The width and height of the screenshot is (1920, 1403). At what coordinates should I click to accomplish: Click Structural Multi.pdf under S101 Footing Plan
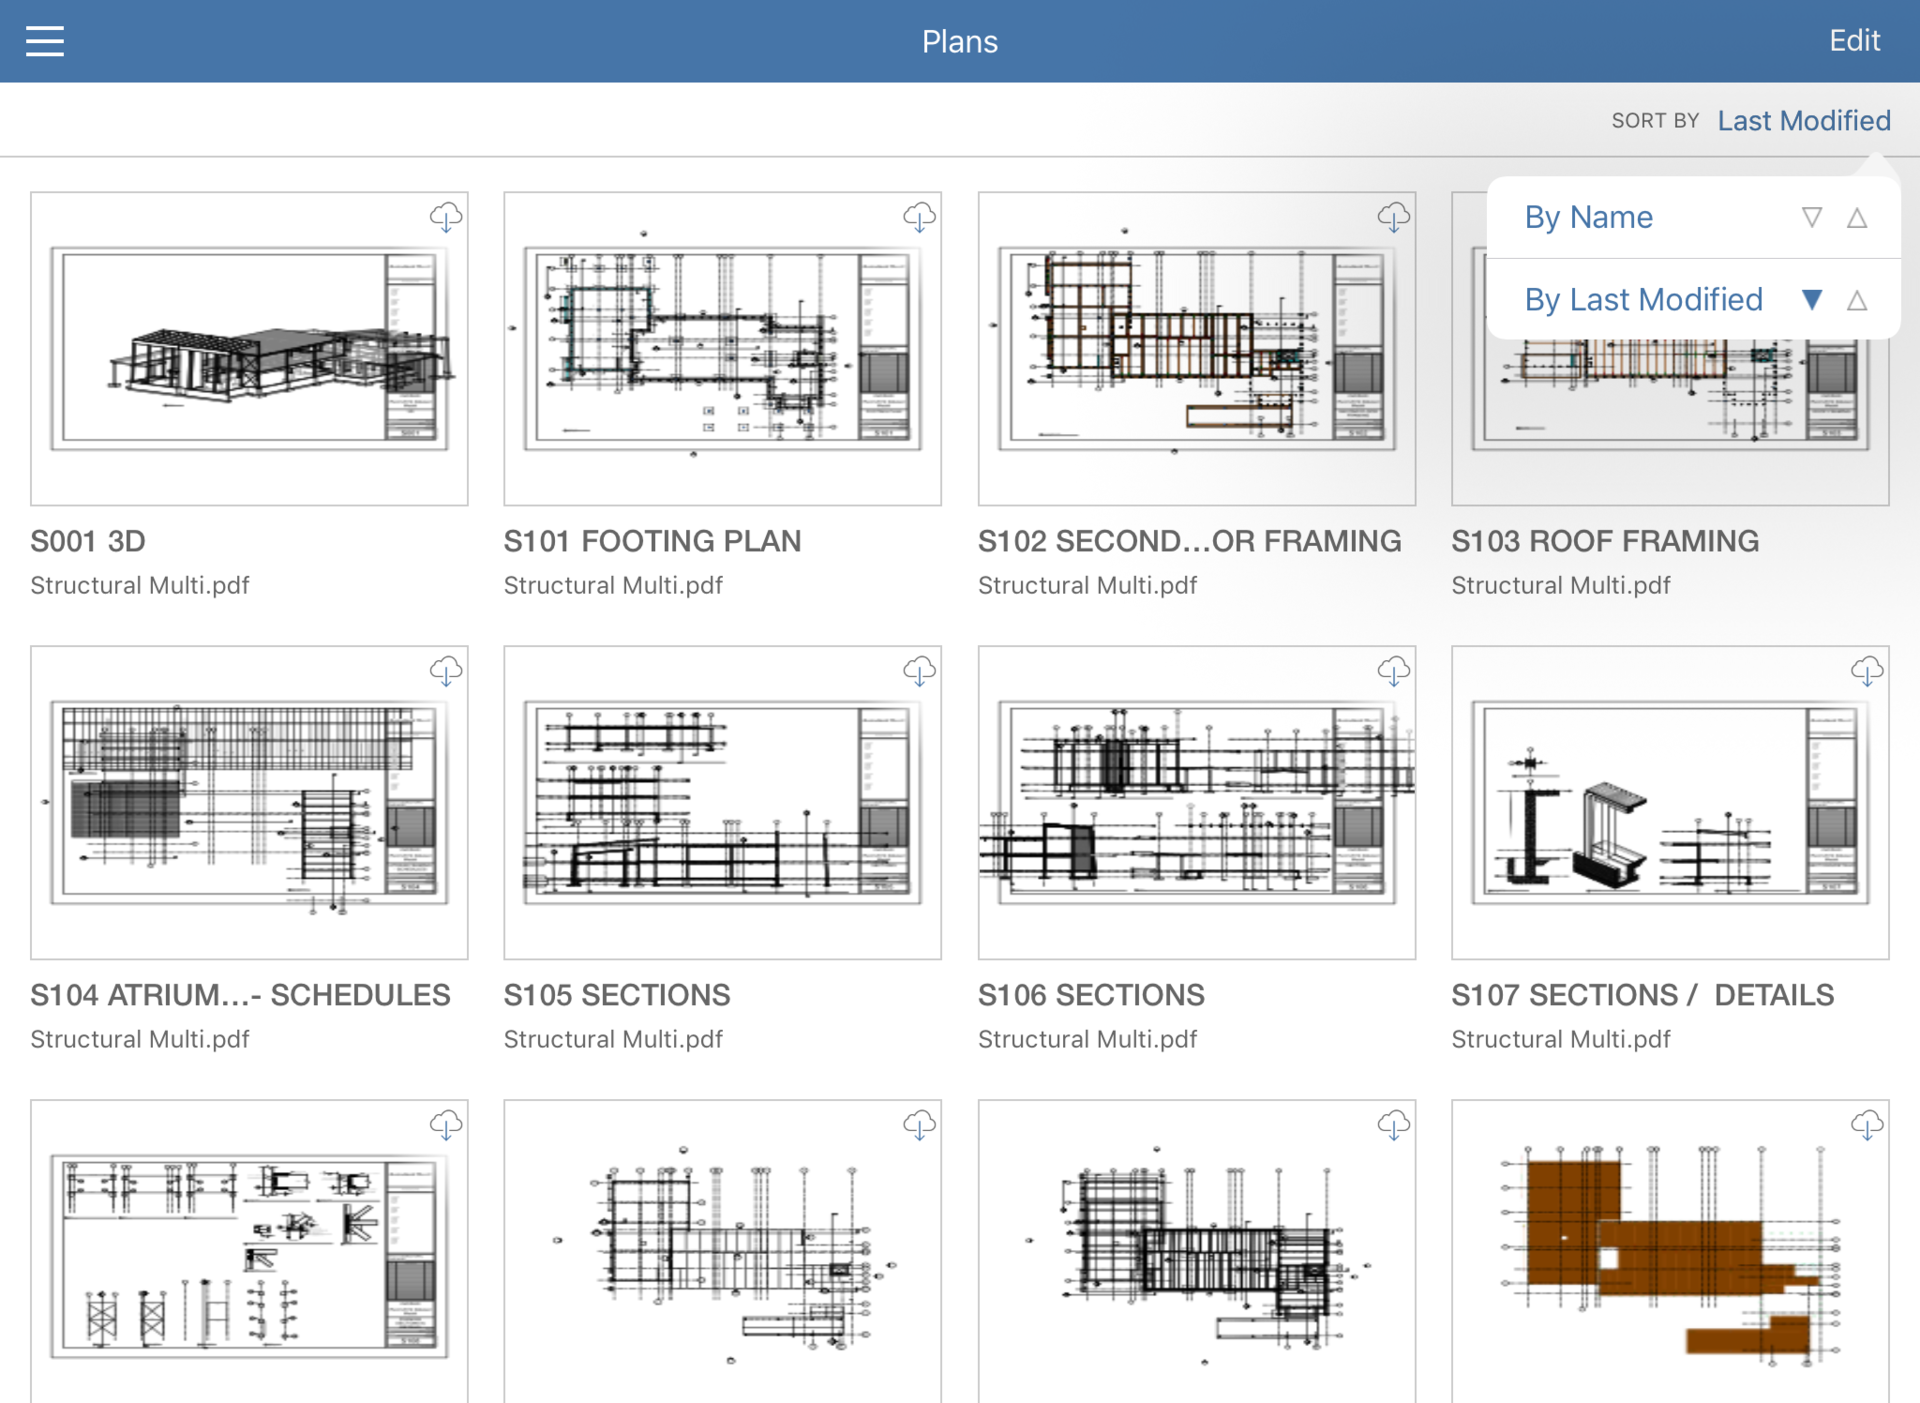[613, 585]
